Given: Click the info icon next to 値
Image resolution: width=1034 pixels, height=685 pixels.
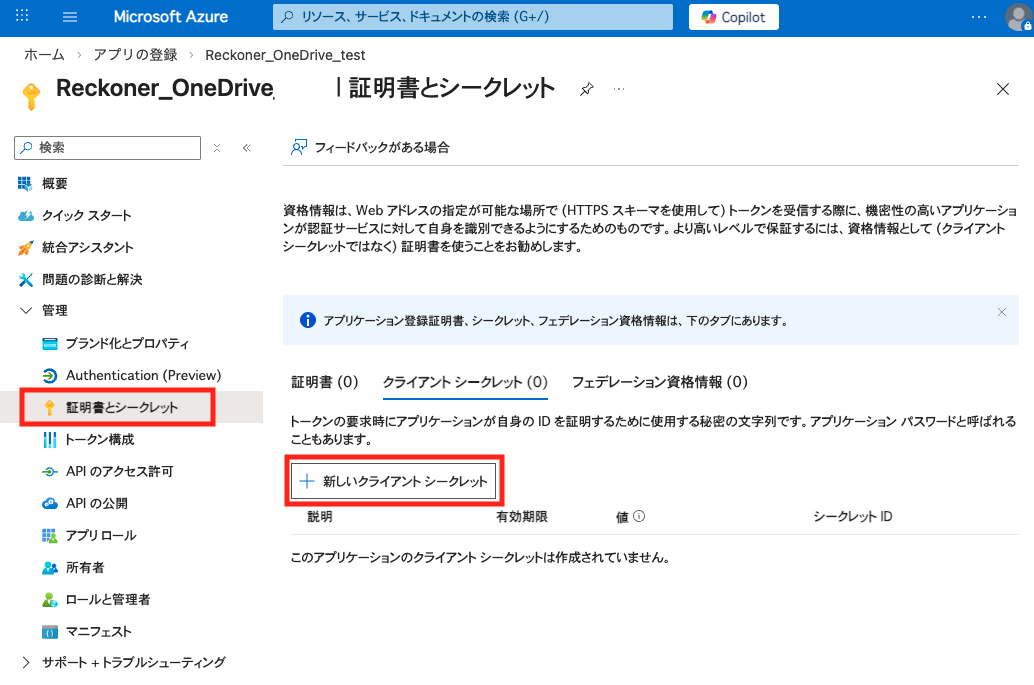Looking at the screenshot, I should 639,516.
